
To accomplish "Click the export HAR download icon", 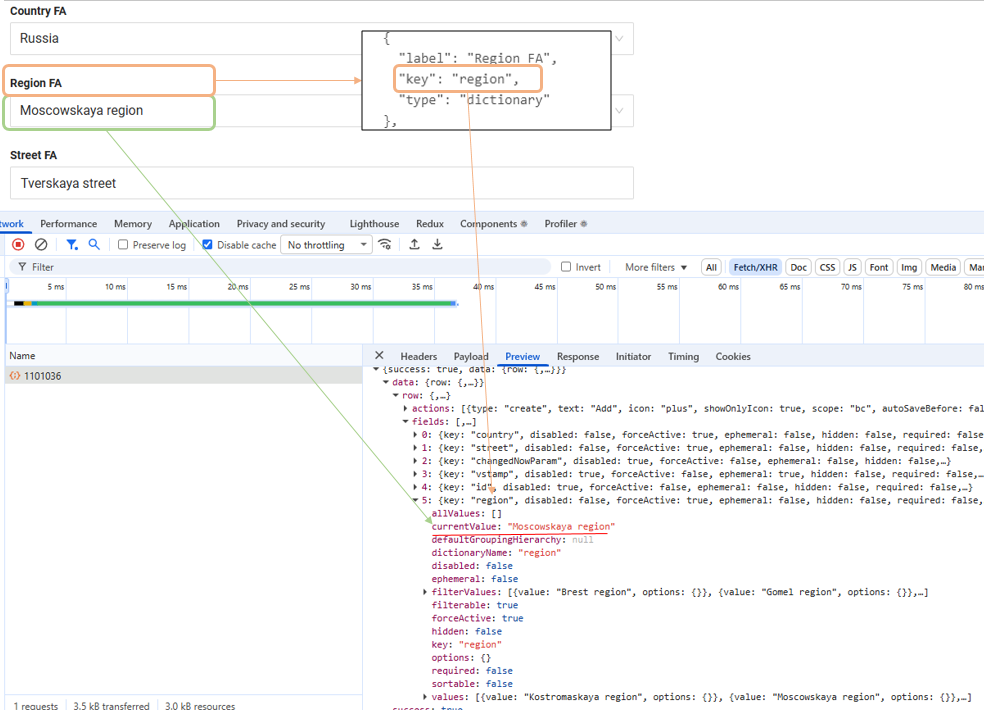I will tap(437, 245).
